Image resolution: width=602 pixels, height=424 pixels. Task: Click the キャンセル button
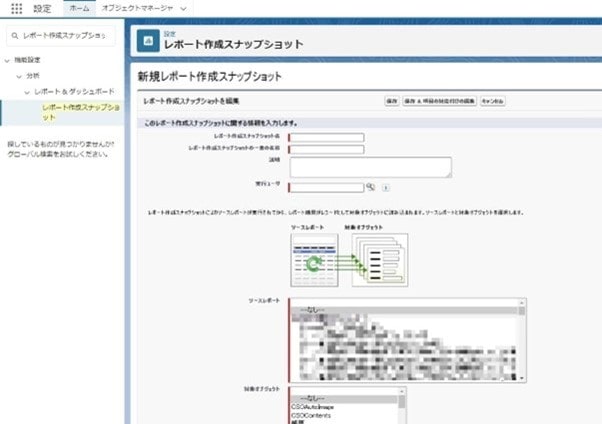pos(493,101)
